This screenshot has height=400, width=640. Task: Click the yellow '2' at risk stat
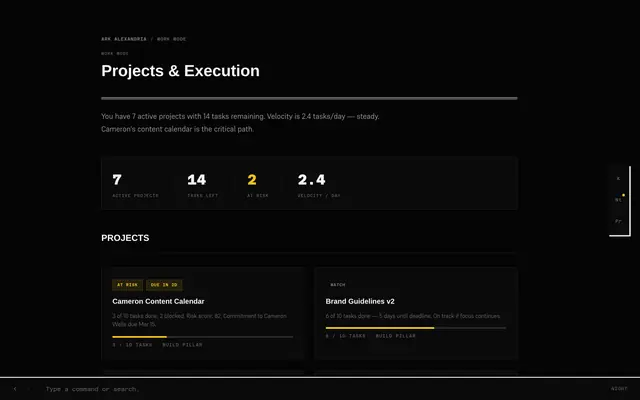(252, 180)
